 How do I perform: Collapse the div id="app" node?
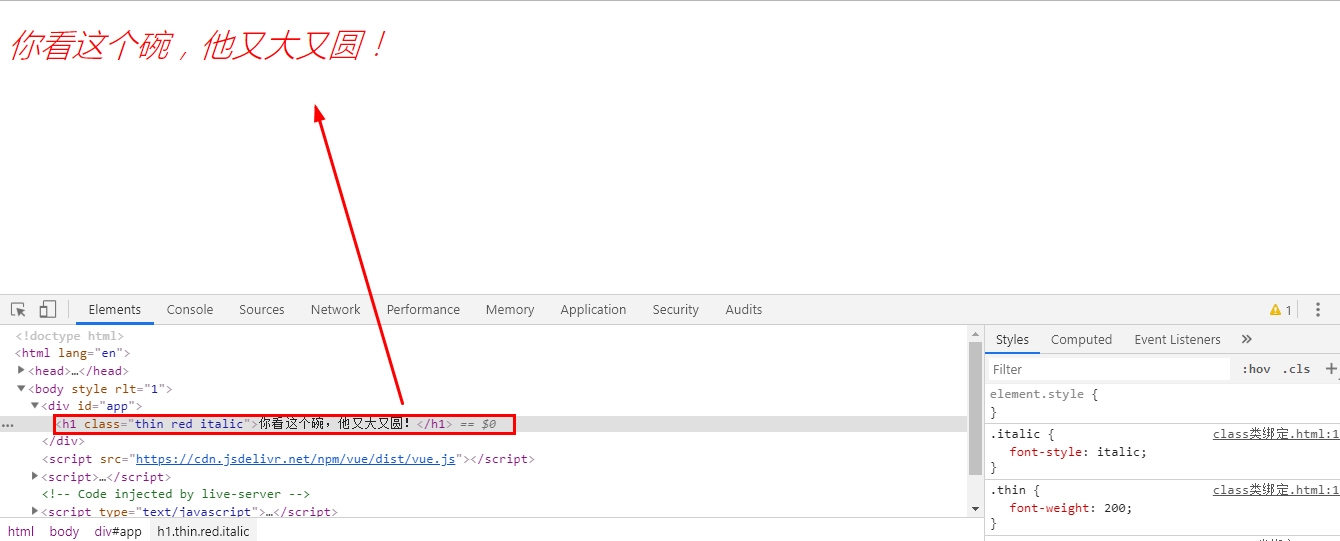pyautogui.click(x=35, y=405)
